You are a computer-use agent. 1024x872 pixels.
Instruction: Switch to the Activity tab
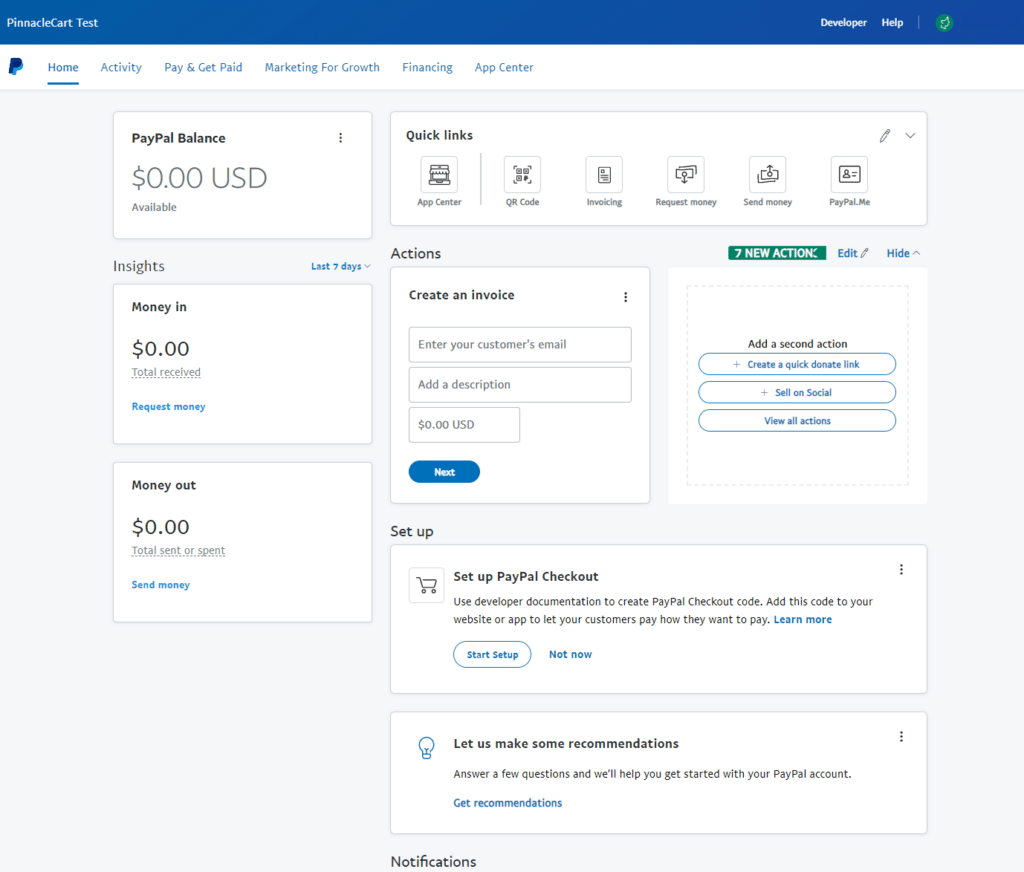pyautogui.click(x=121, y=68)
